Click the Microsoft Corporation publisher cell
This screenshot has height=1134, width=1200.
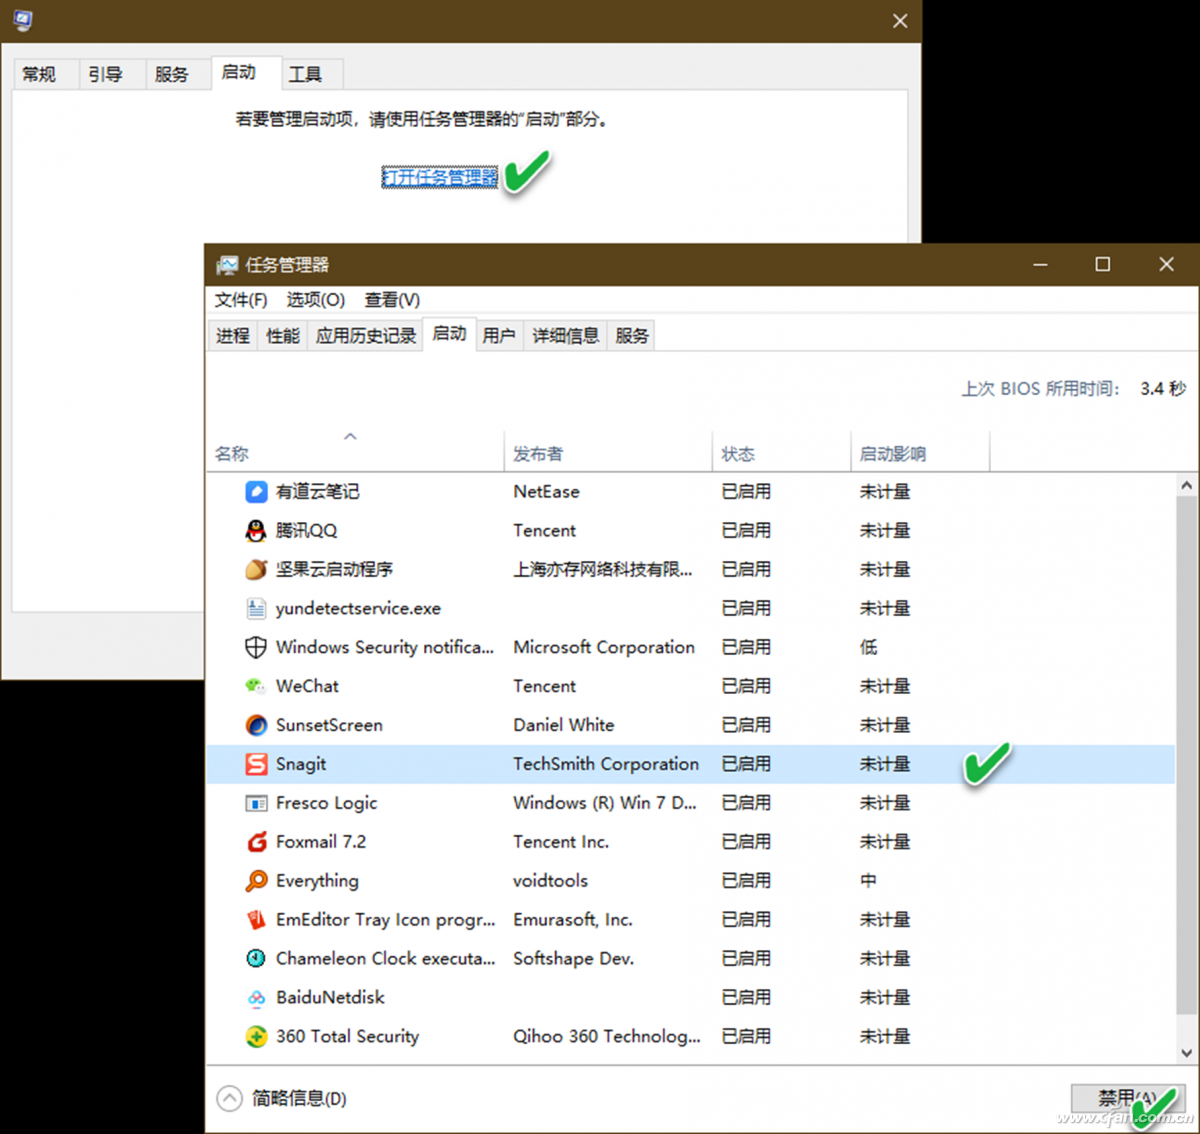(x=604, y=647)
